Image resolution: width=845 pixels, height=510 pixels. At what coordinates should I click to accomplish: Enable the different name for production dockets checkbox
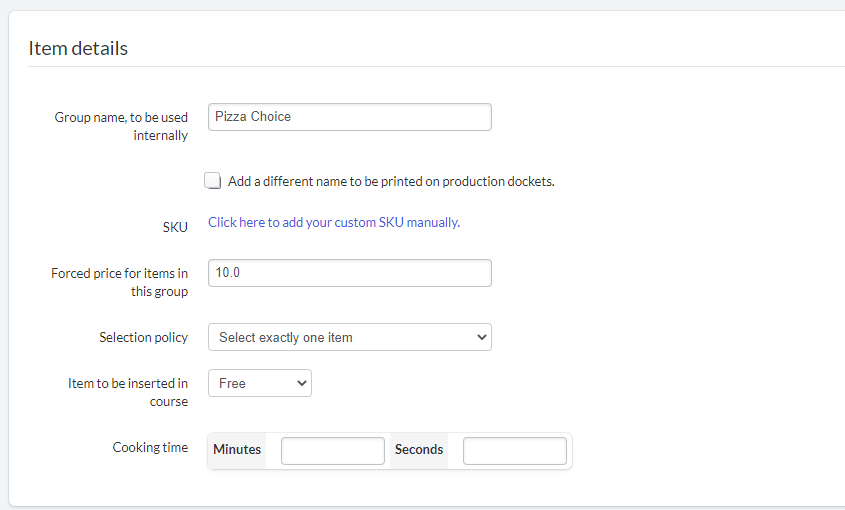pos(213,181)
